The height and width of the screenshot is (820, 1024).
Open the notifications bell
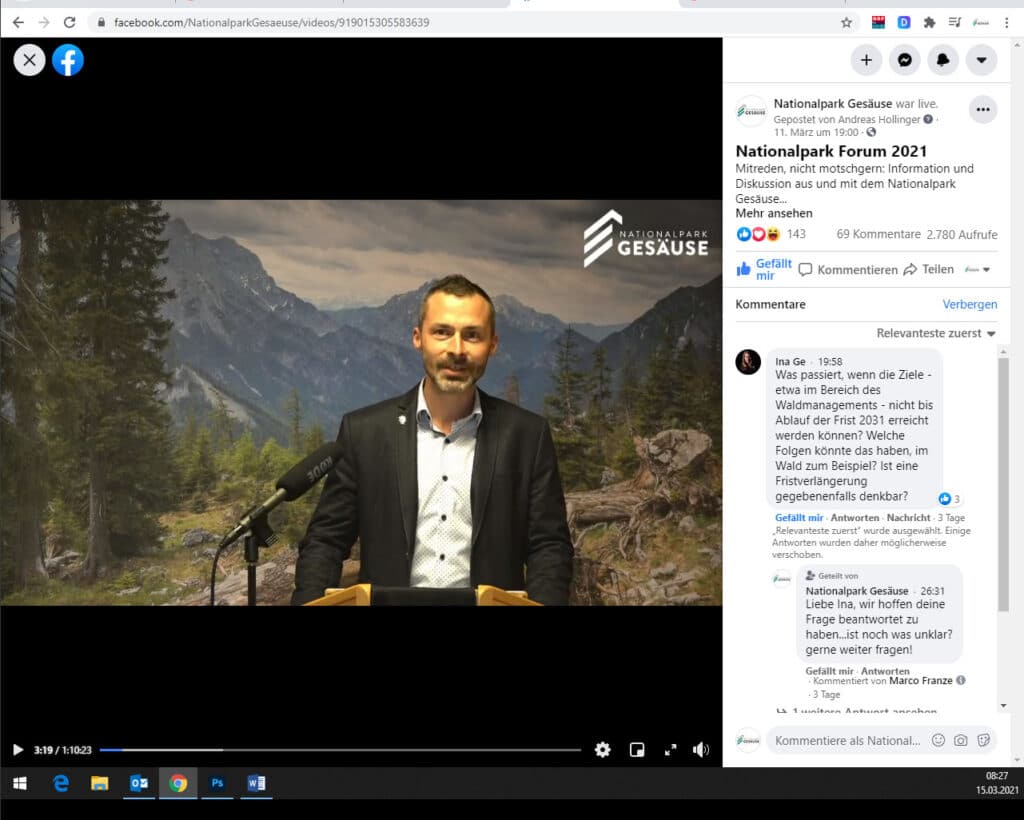(x=943, y=60)
